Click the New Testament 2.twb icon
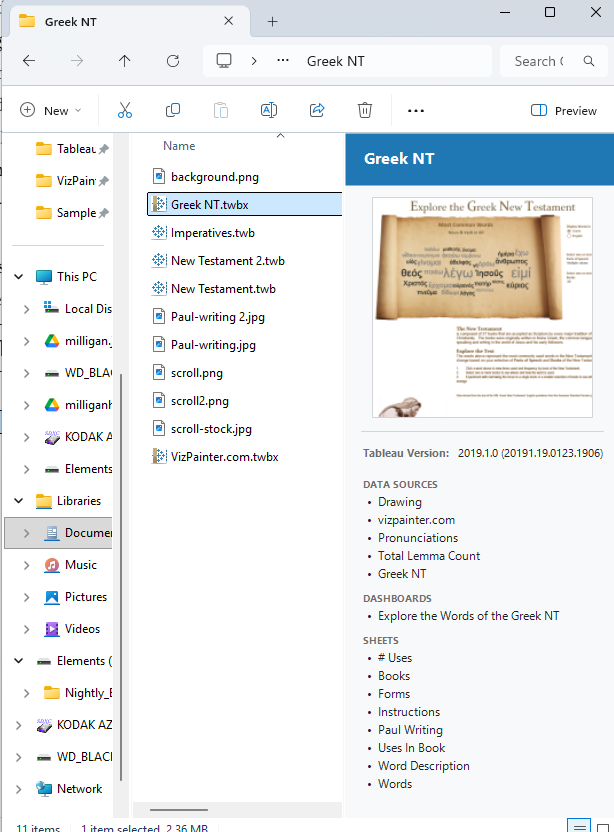Image resolution: width=614 pixels, height=832 pixels. pyautogui.click(x=159, y=261)
